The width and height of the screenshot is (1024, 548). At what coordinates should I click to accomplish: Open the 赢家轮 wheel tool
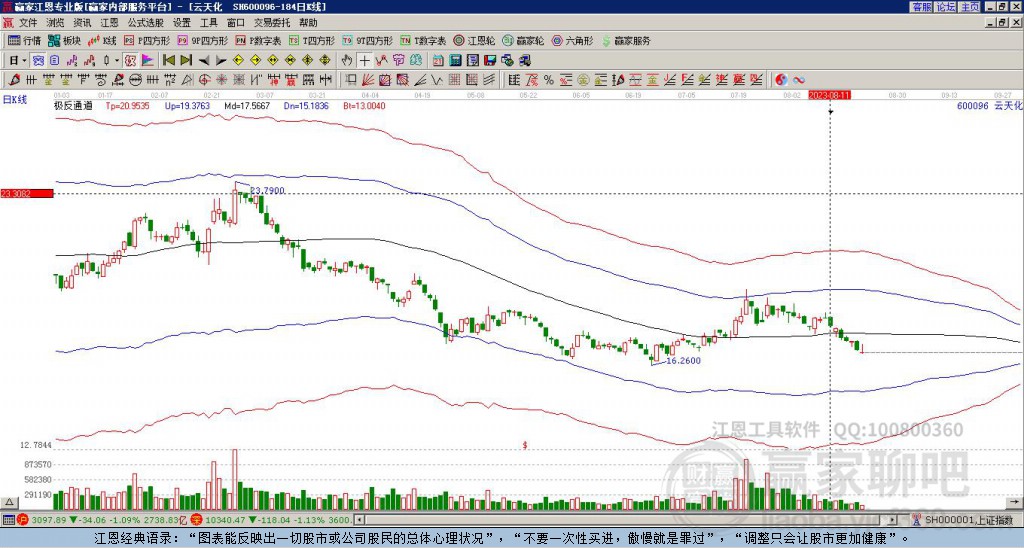(523, 40)
